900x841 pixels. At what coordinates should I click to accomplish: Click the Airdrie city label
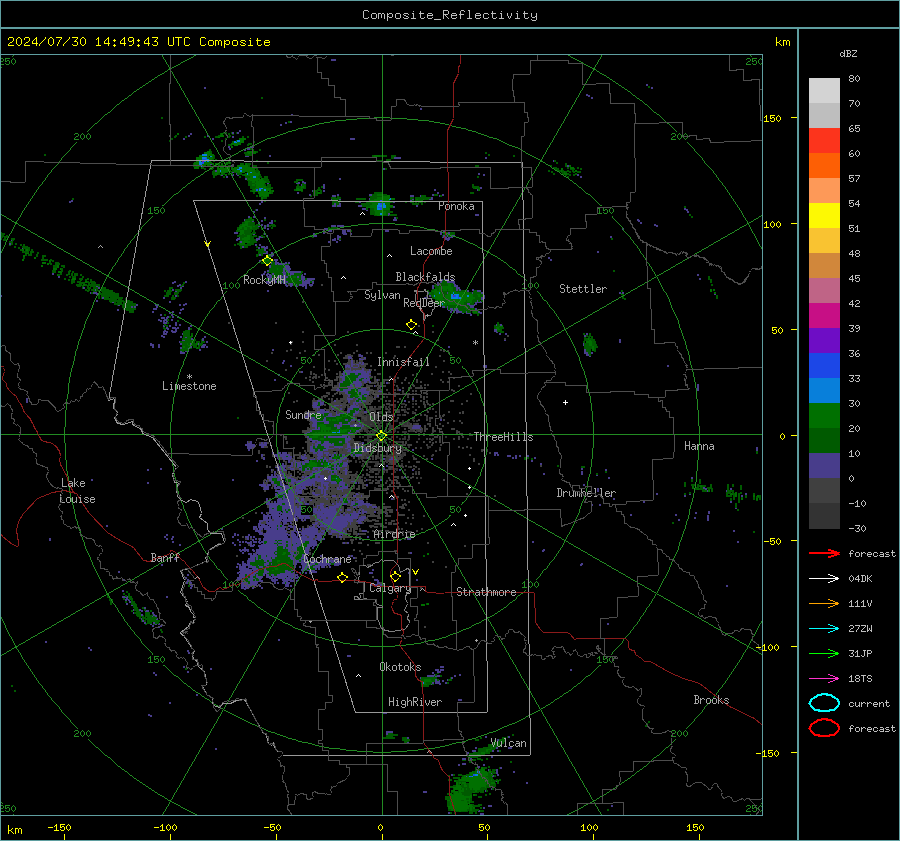(x=394, y=534)
